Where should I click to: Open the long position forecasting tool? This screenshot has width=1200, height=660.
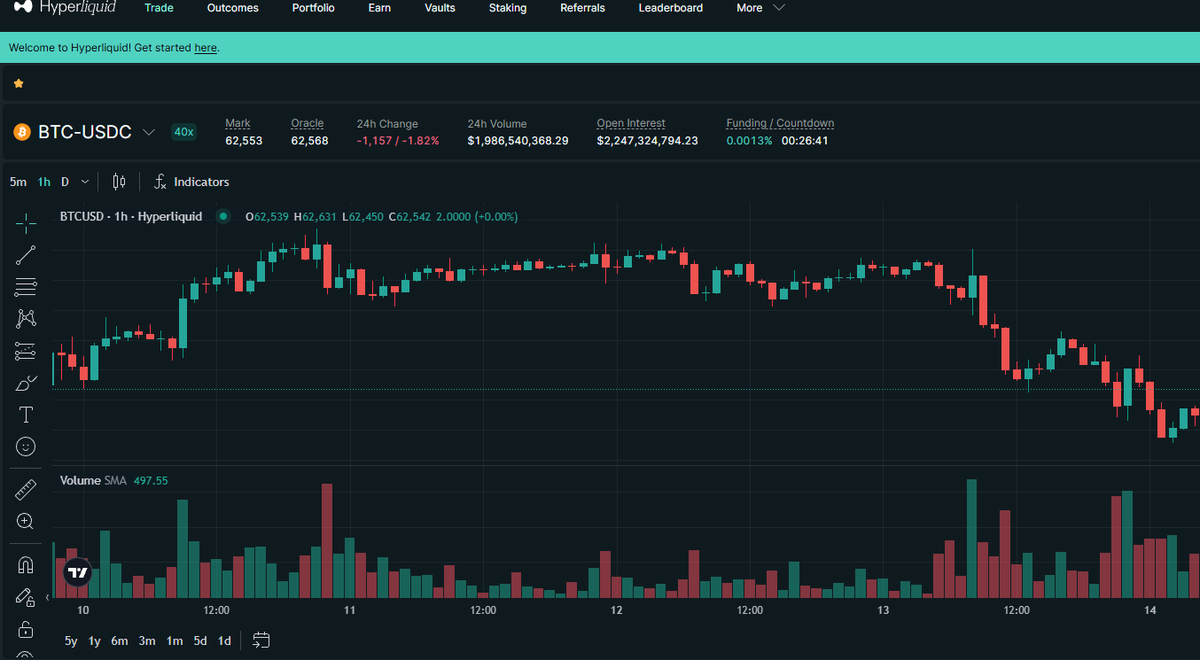26,351
